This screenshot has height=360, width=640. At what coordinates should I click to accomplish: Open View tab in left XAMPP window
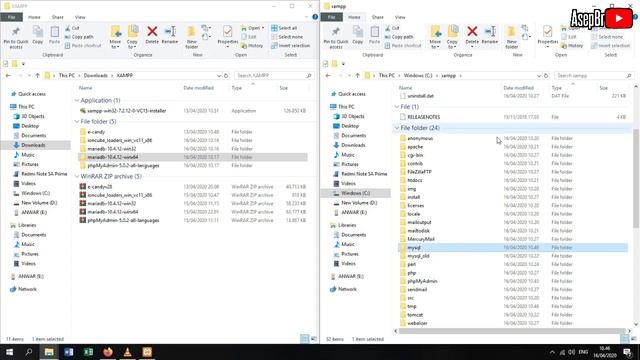[x=80, y=17]
